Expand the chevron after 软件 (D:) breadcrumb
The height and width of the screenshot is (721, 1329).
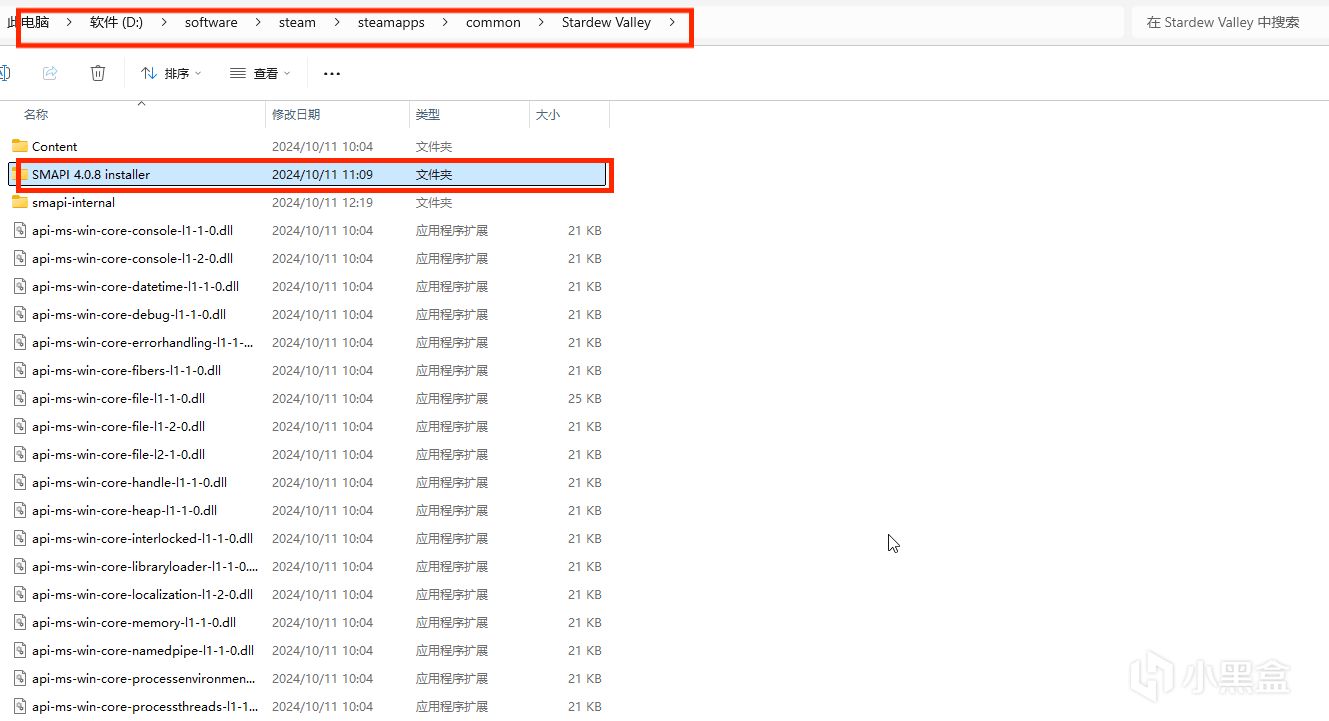(x=164, y=22)
